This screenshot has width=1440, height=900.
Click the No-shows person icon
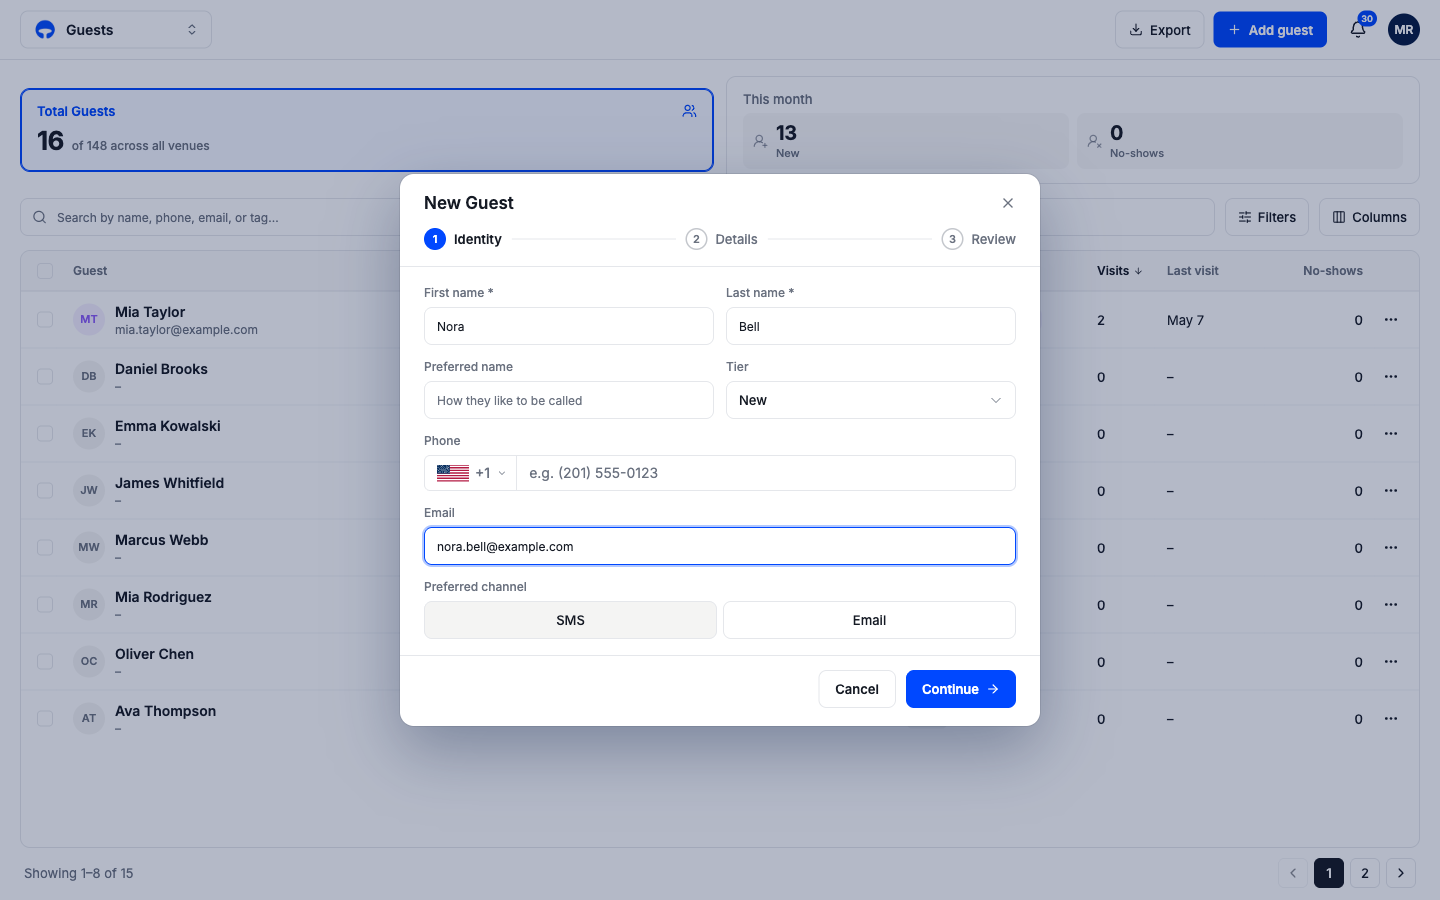point(1094,141)
